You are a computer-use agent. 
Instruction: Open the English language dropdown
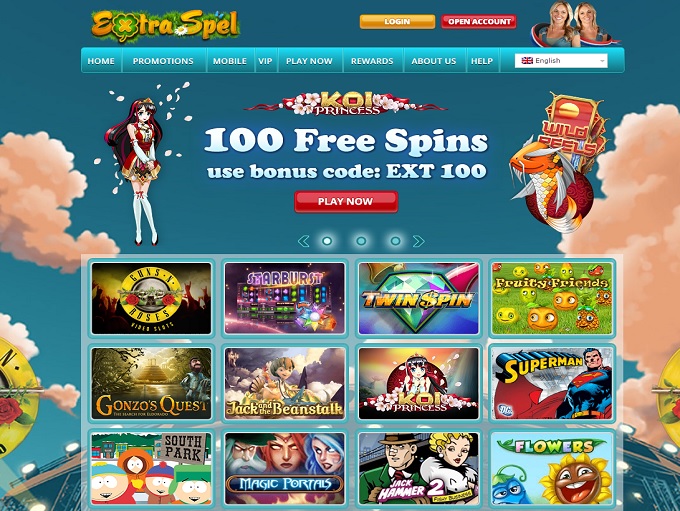[561, 61]
